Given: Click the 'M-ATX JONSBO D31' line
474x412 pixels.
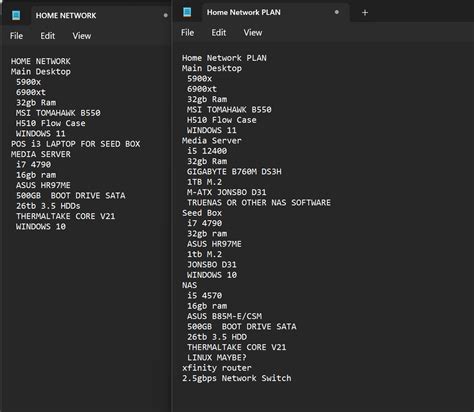Looking at the screenshot, I should click(227, 192).
